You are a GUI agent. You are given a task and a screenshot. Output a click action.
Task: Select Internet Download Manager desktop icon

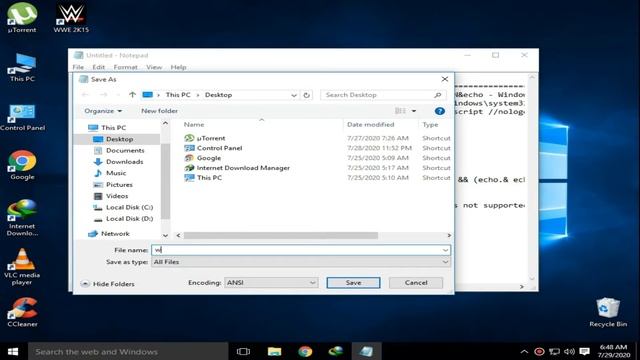click(22, 218)
